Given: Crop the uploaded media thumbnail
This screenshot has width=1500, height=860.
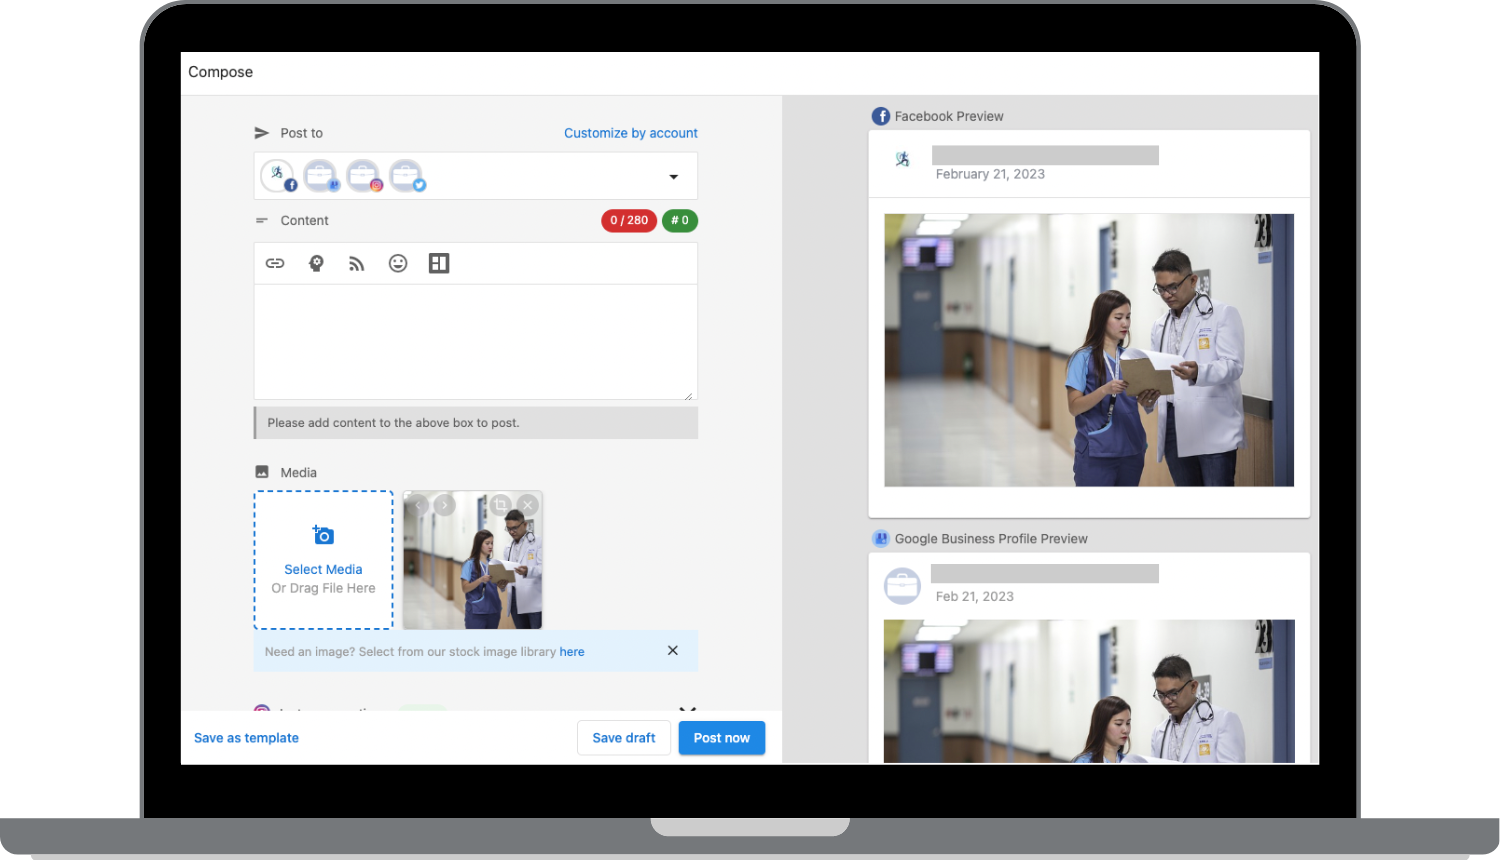Looking at the screenshot, I should [501, 505].
